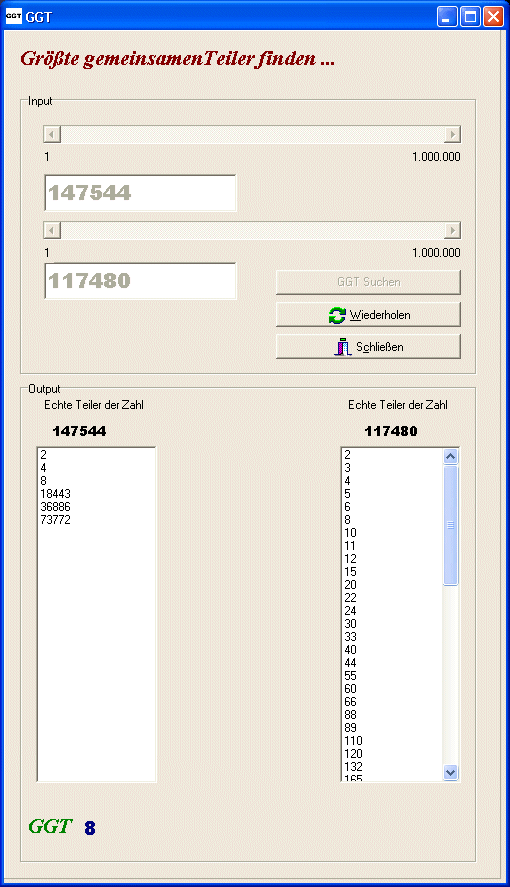Select divisor 18443 in the left list
The width and height of the screenshot is (510, 887).
coord(55,494)
